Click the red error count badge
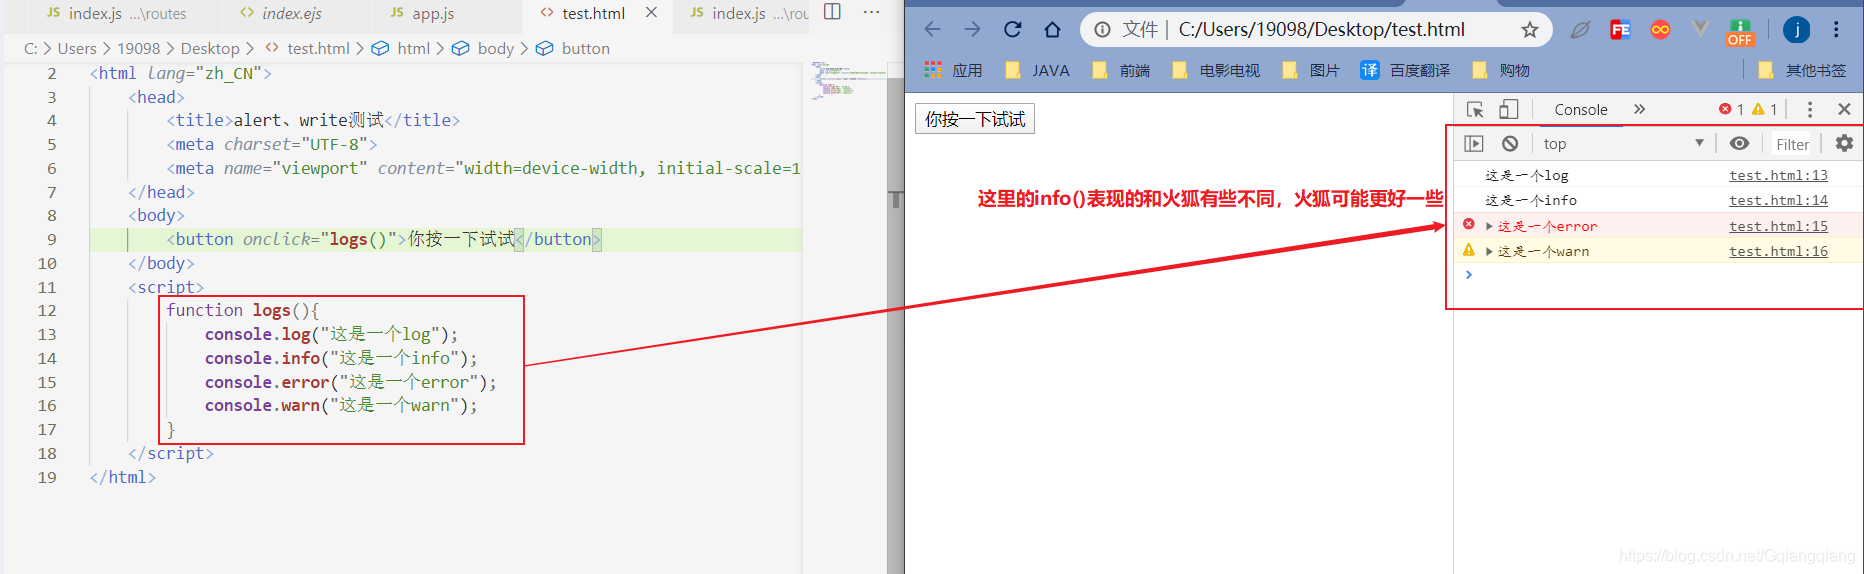The height and width of the screenshot is (574, 1864). [x=1731, y=109]
